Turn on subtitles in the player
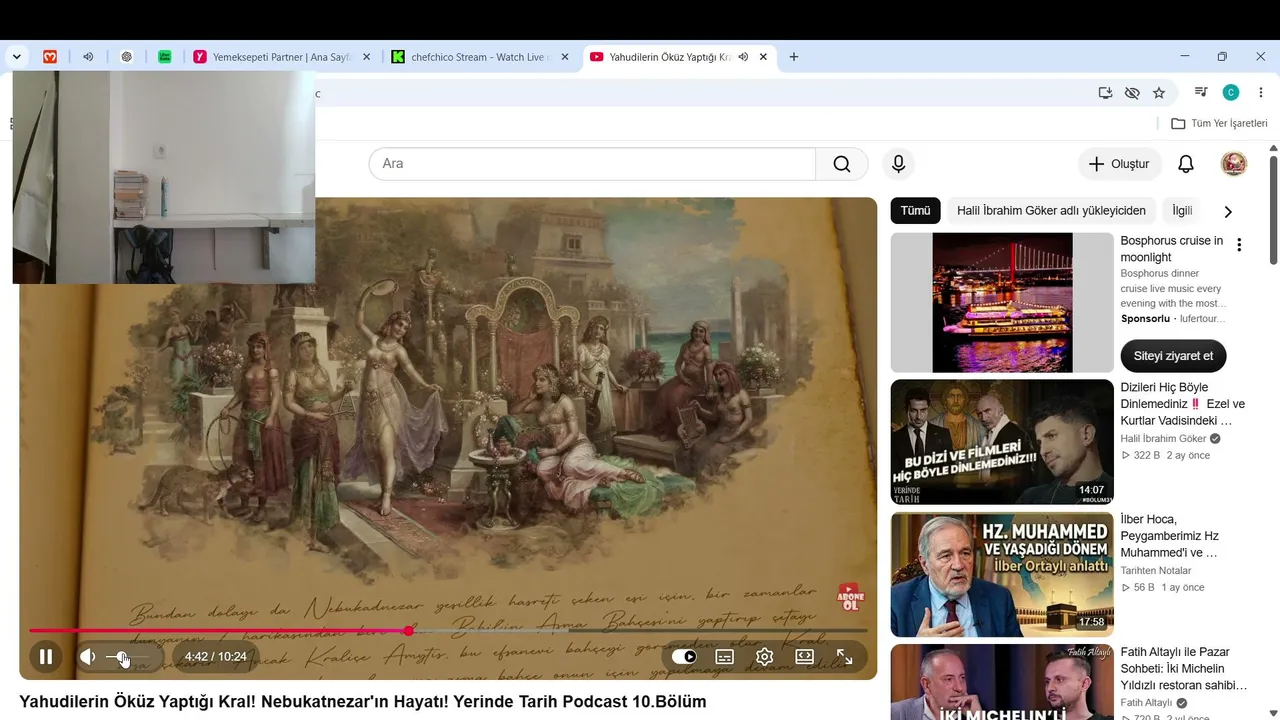The image size is (1280, 720). [725, 657]
